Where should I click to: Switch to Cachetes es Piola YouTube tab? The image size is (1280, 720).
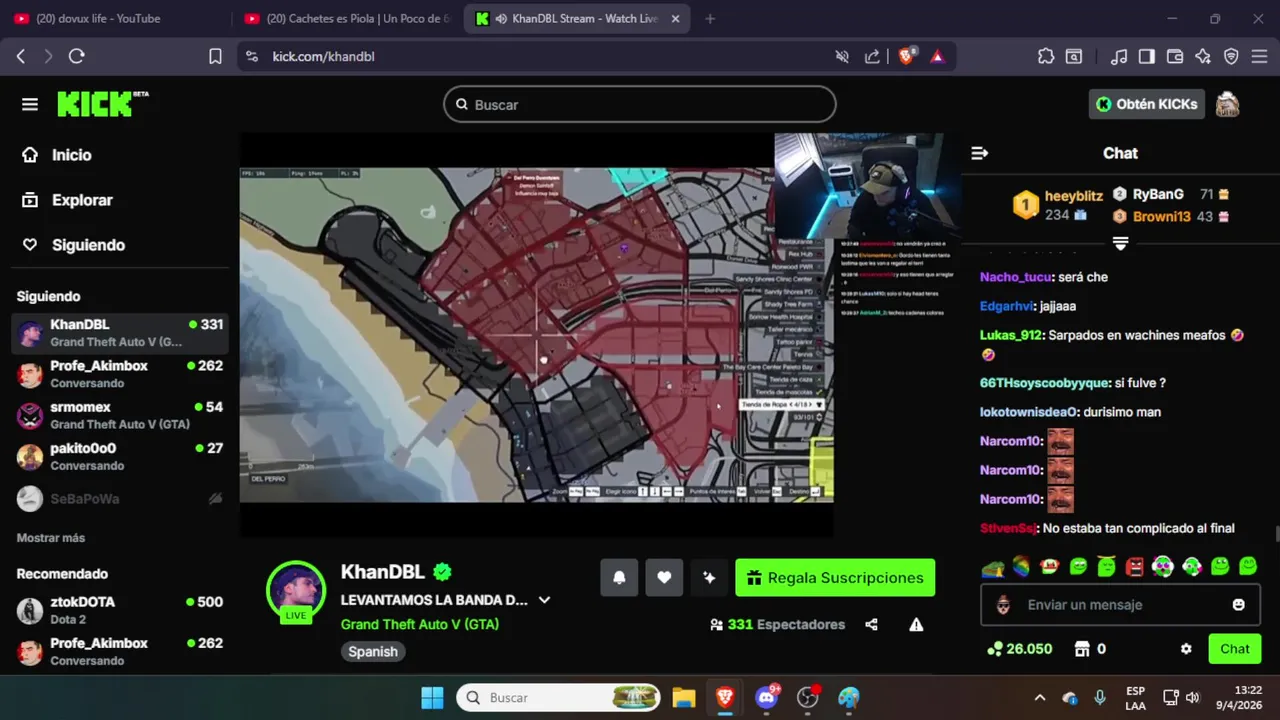[348, 19]
